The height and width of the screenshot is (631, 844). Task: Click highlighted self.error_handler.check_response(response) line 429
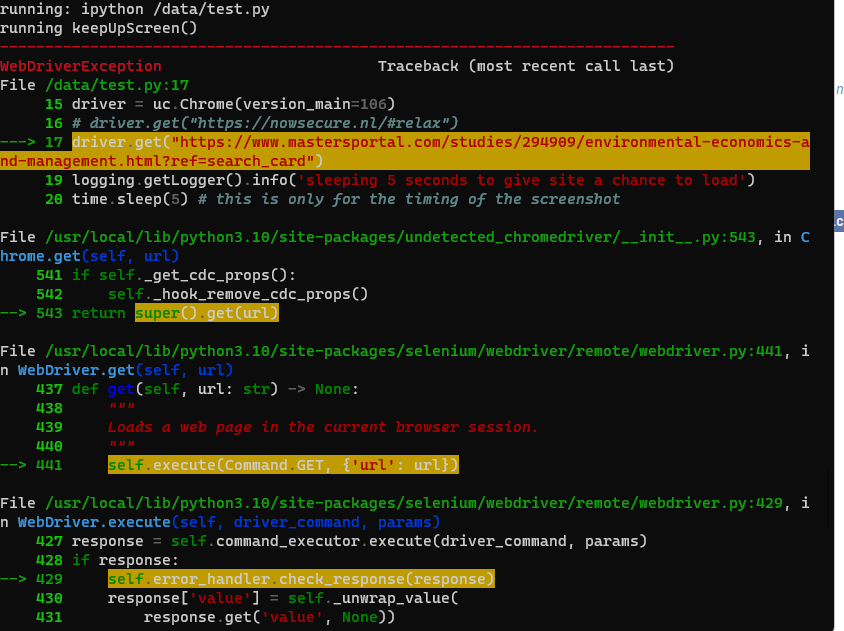(301, 579)
